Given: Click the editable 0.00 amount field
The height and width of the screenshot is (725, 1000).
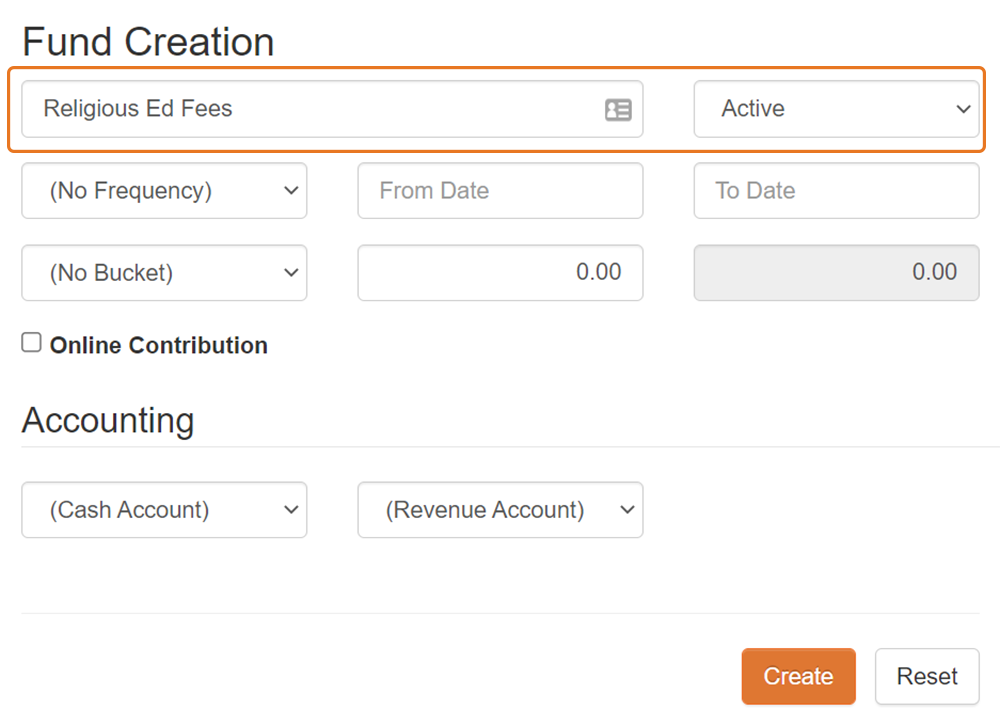Looking at the screenshot, I should [x=500, y=273].
